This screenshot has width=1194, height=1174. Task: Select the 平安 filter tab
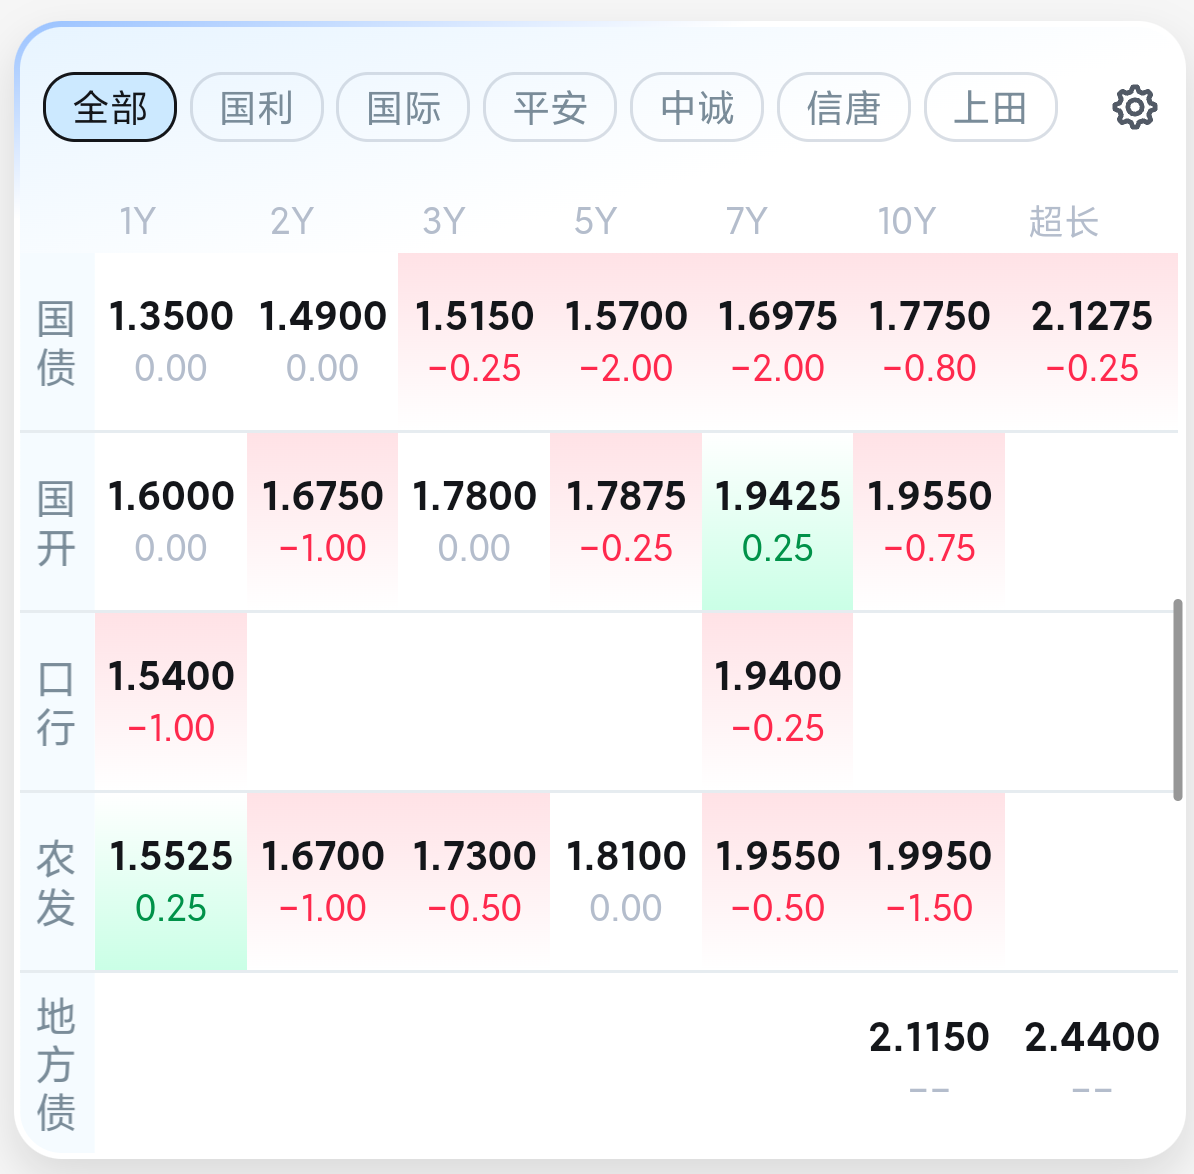click(550, 107)
